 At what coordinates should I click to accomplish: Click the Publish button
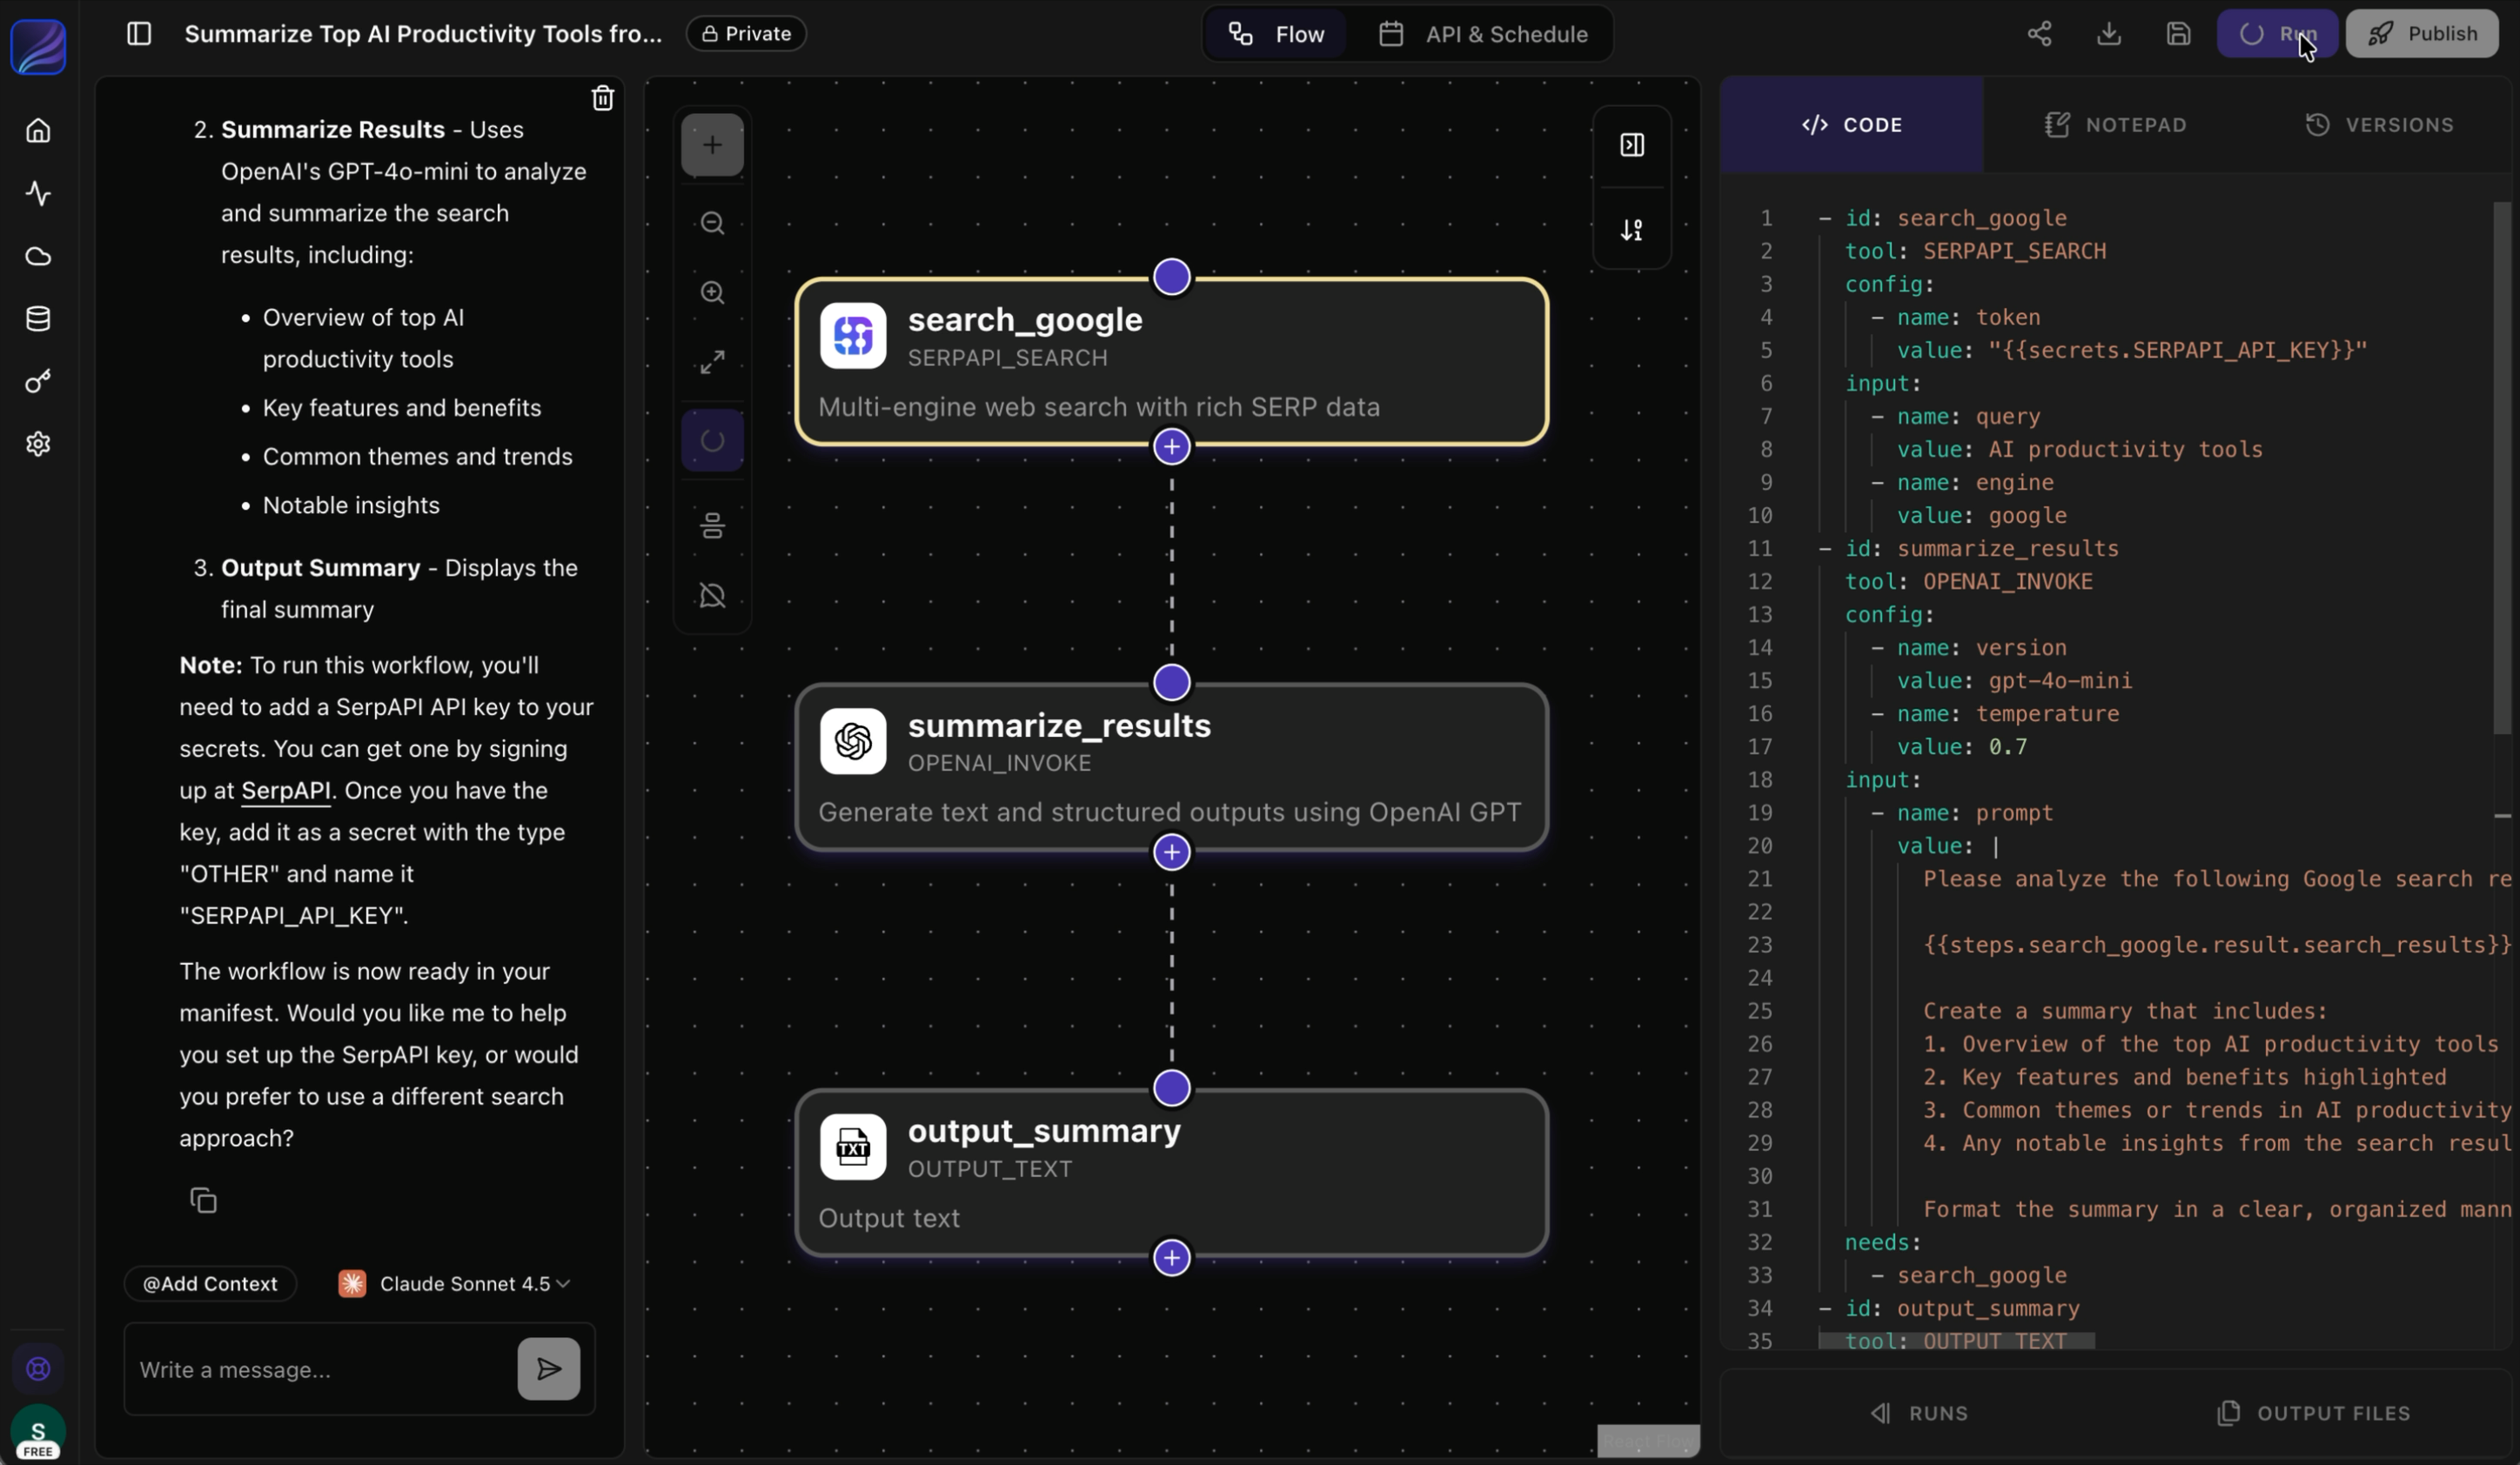pos(2421,34)
